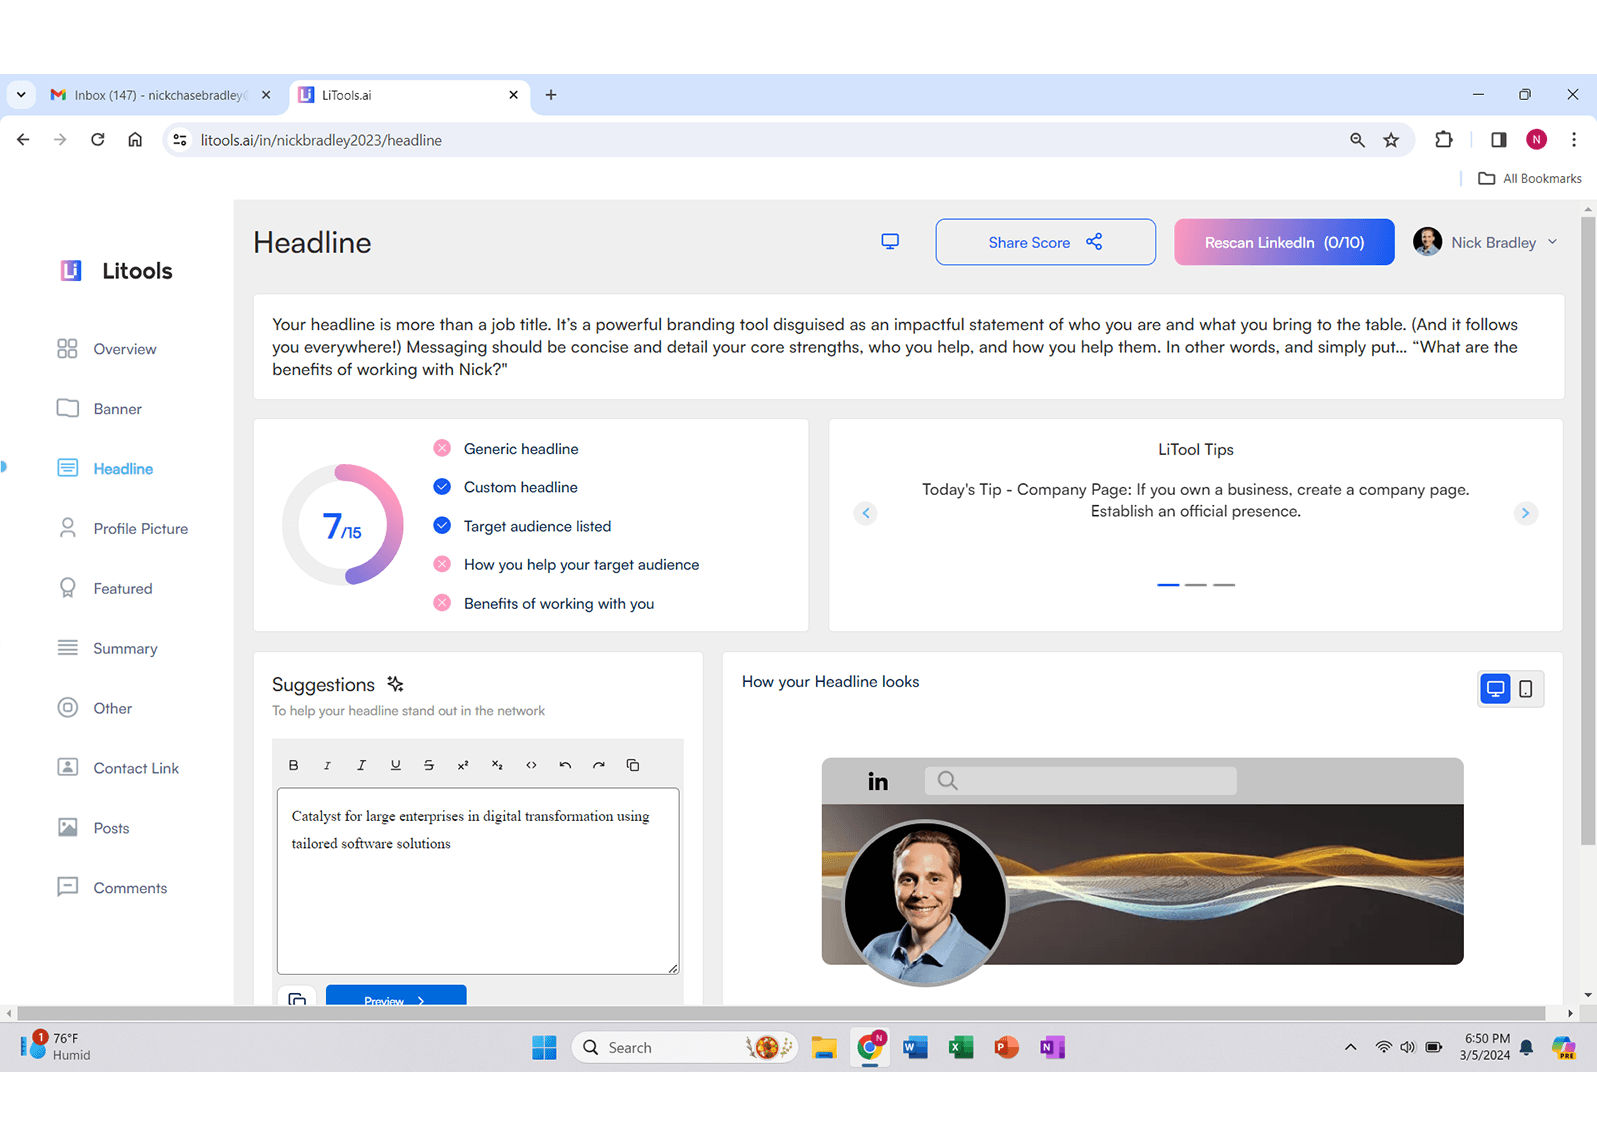Click the LinkedIn logo in preview
1597x1146 pixels.
click(x=878, y=781)
